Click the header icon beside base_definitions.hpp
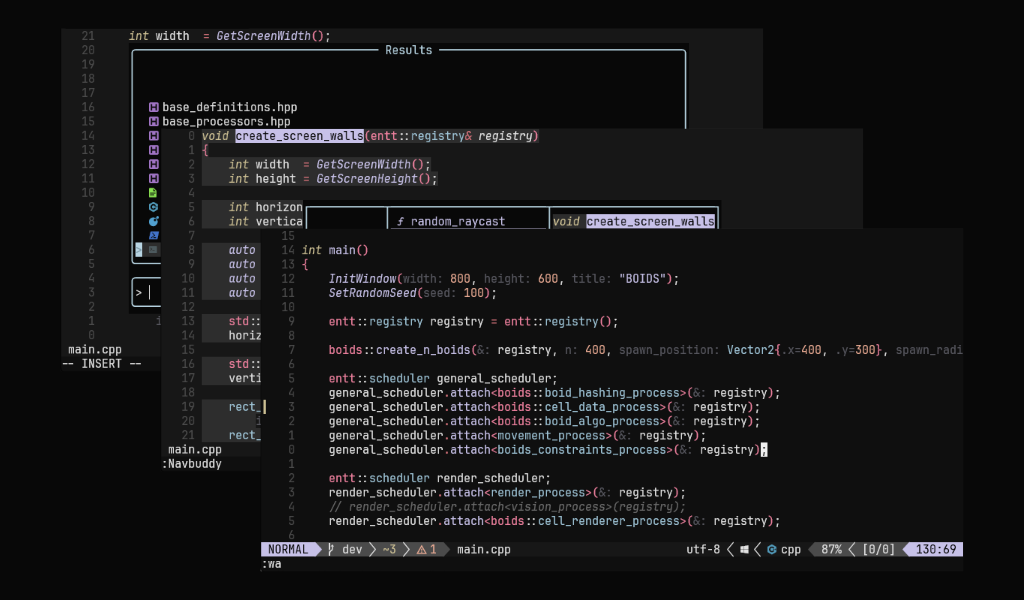Image resolution: width=1024 pixels, height=600 pixels. point(153,107)
